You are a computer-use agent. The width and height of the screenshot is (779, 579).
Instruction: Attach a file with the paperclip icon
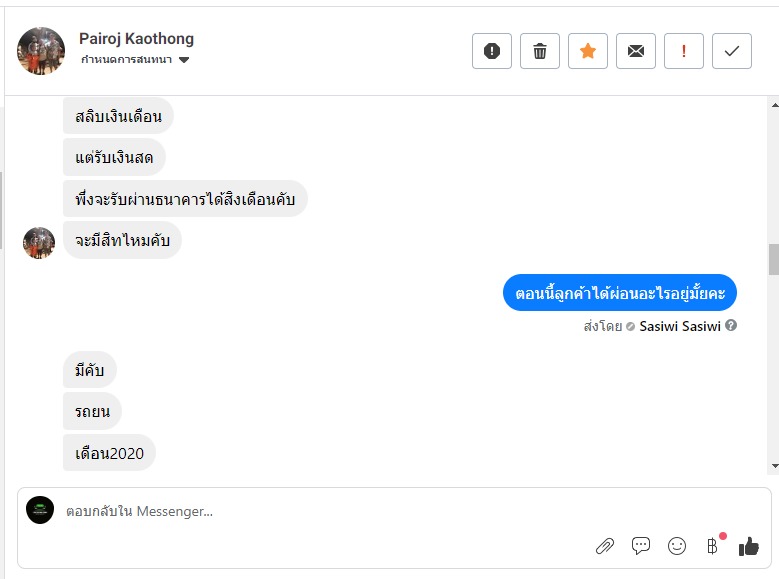[x=605, y=546]
